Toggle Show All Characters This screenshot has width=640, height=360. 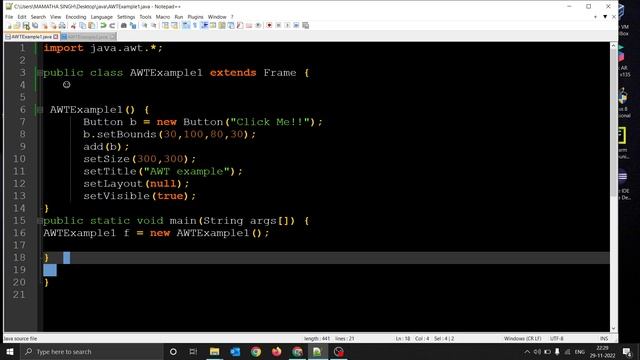pos(195,25)
